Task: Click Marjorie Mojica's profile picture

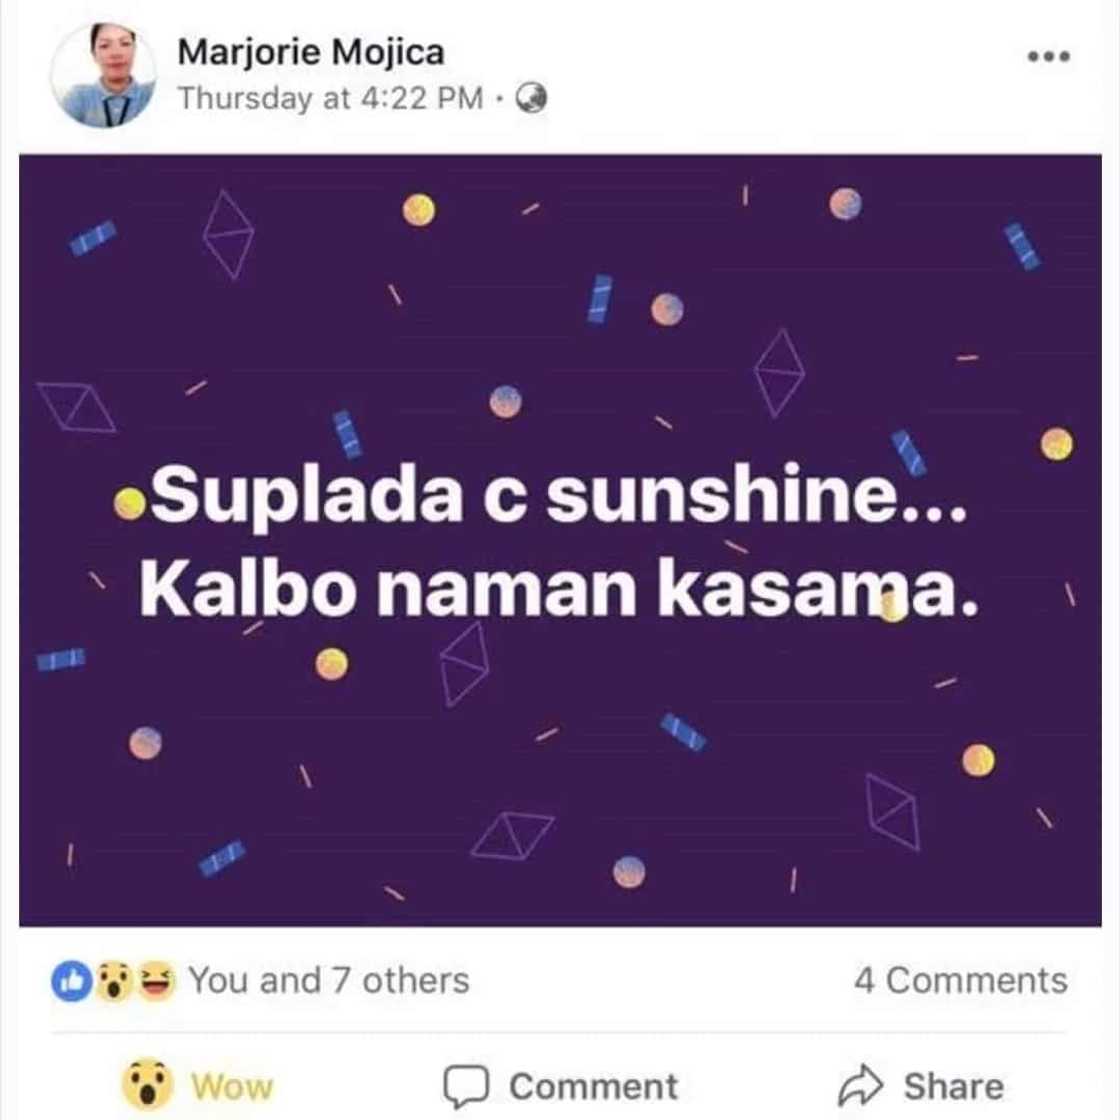Action: pos(103,75)
